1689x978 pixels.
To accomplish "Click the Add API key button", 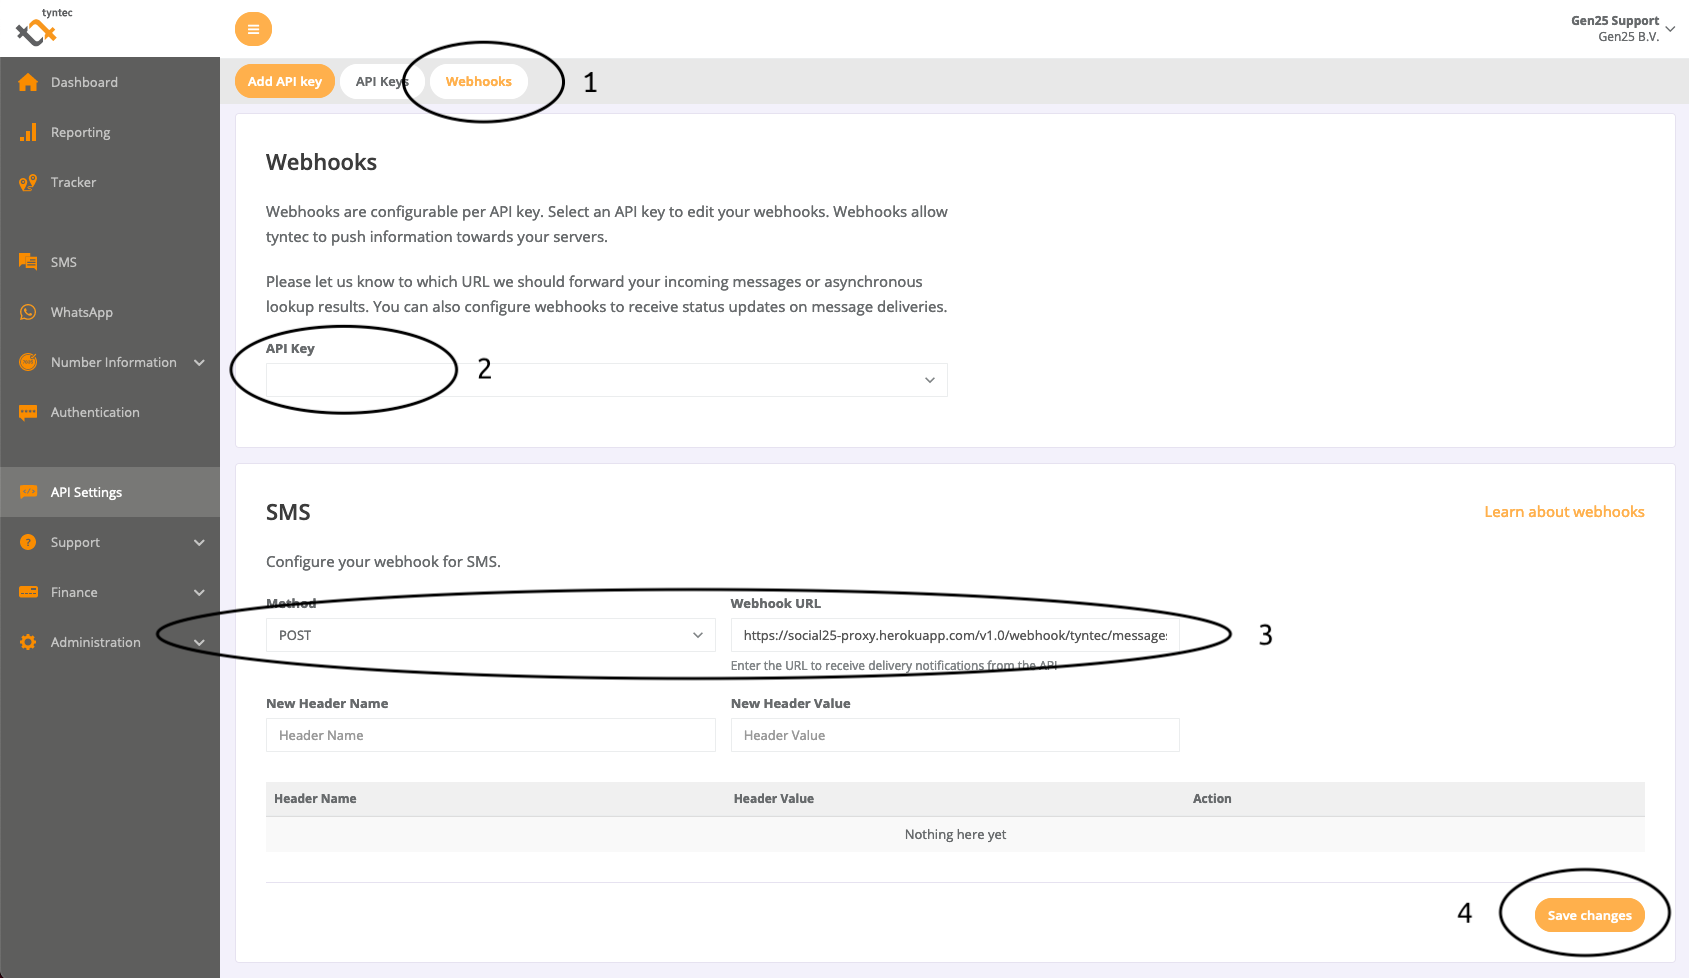I will pos(285,81).
